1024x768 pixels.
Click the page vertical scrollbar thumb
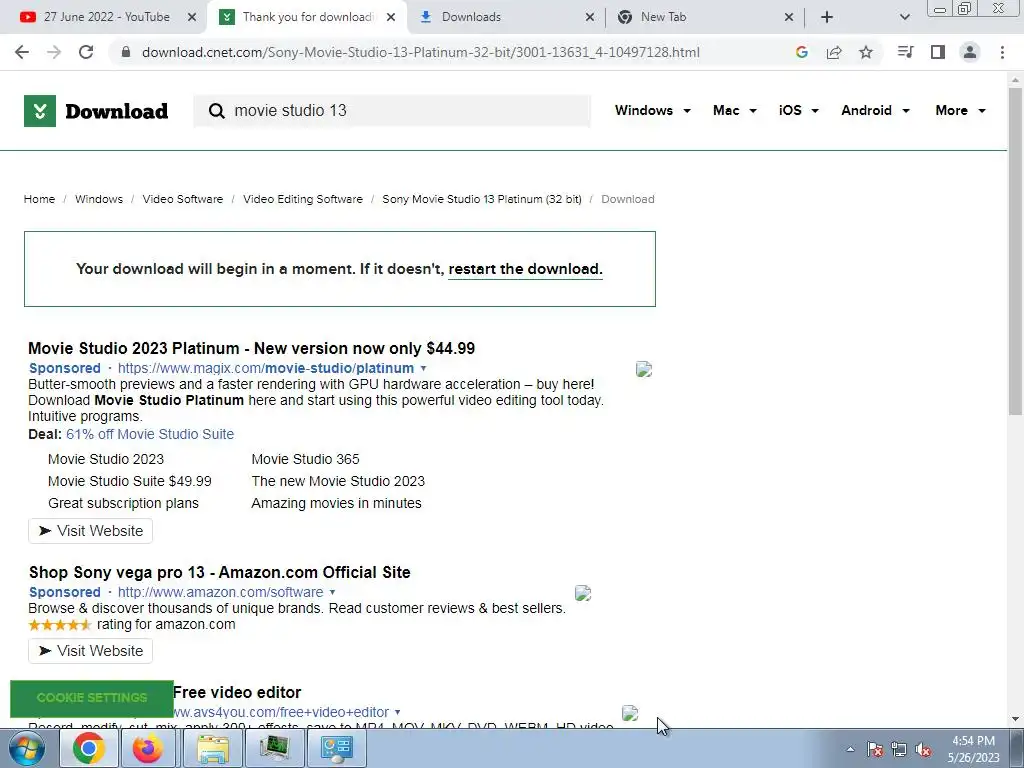click(1015, 251)
